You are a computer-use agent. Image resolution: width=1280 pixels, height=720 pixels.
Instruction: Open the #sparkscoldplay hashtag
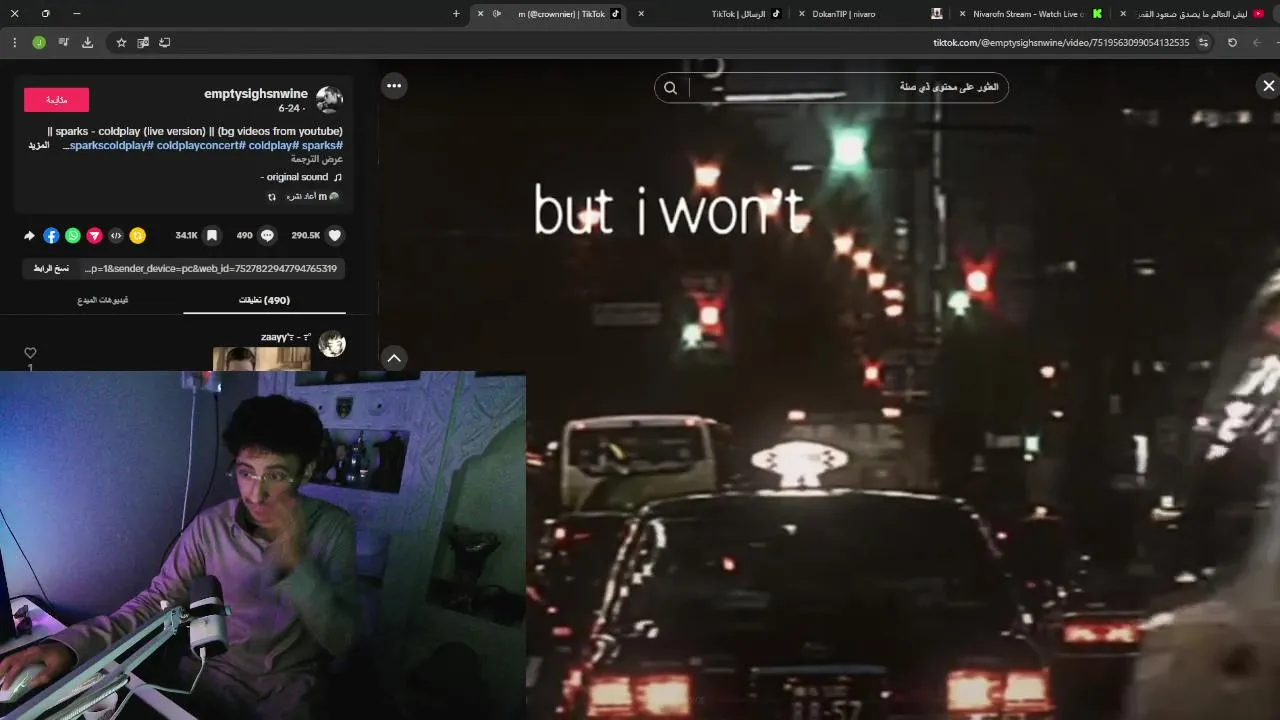[111, 145]
